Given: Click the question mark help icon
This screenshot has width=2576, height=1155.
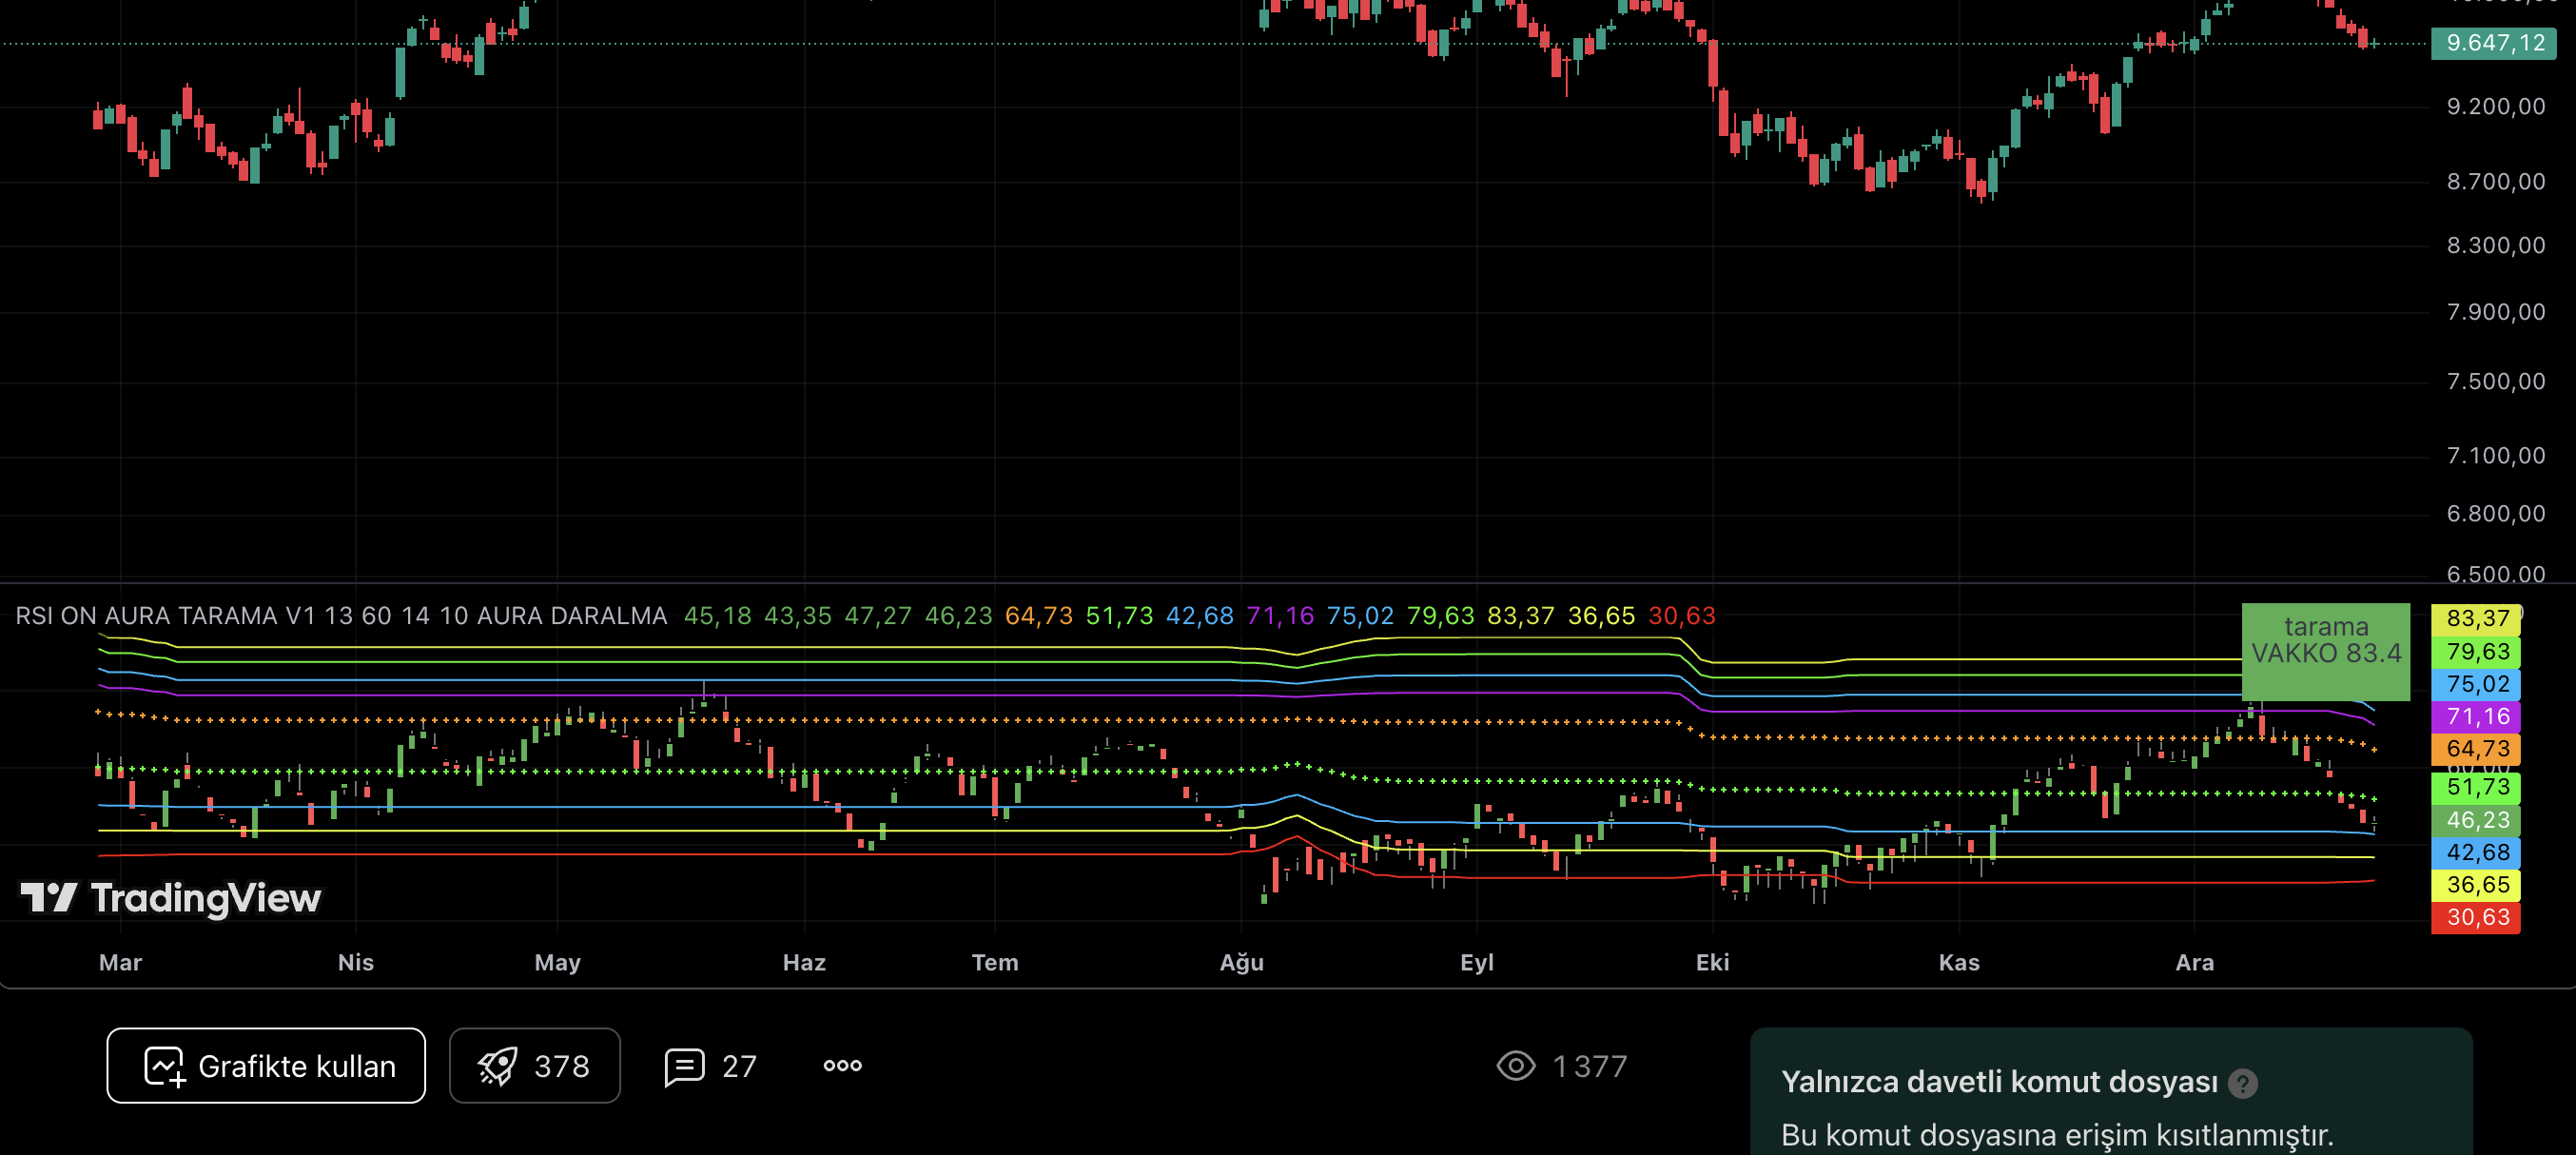Looking at the screenshot, I should coord(2243,1083).
